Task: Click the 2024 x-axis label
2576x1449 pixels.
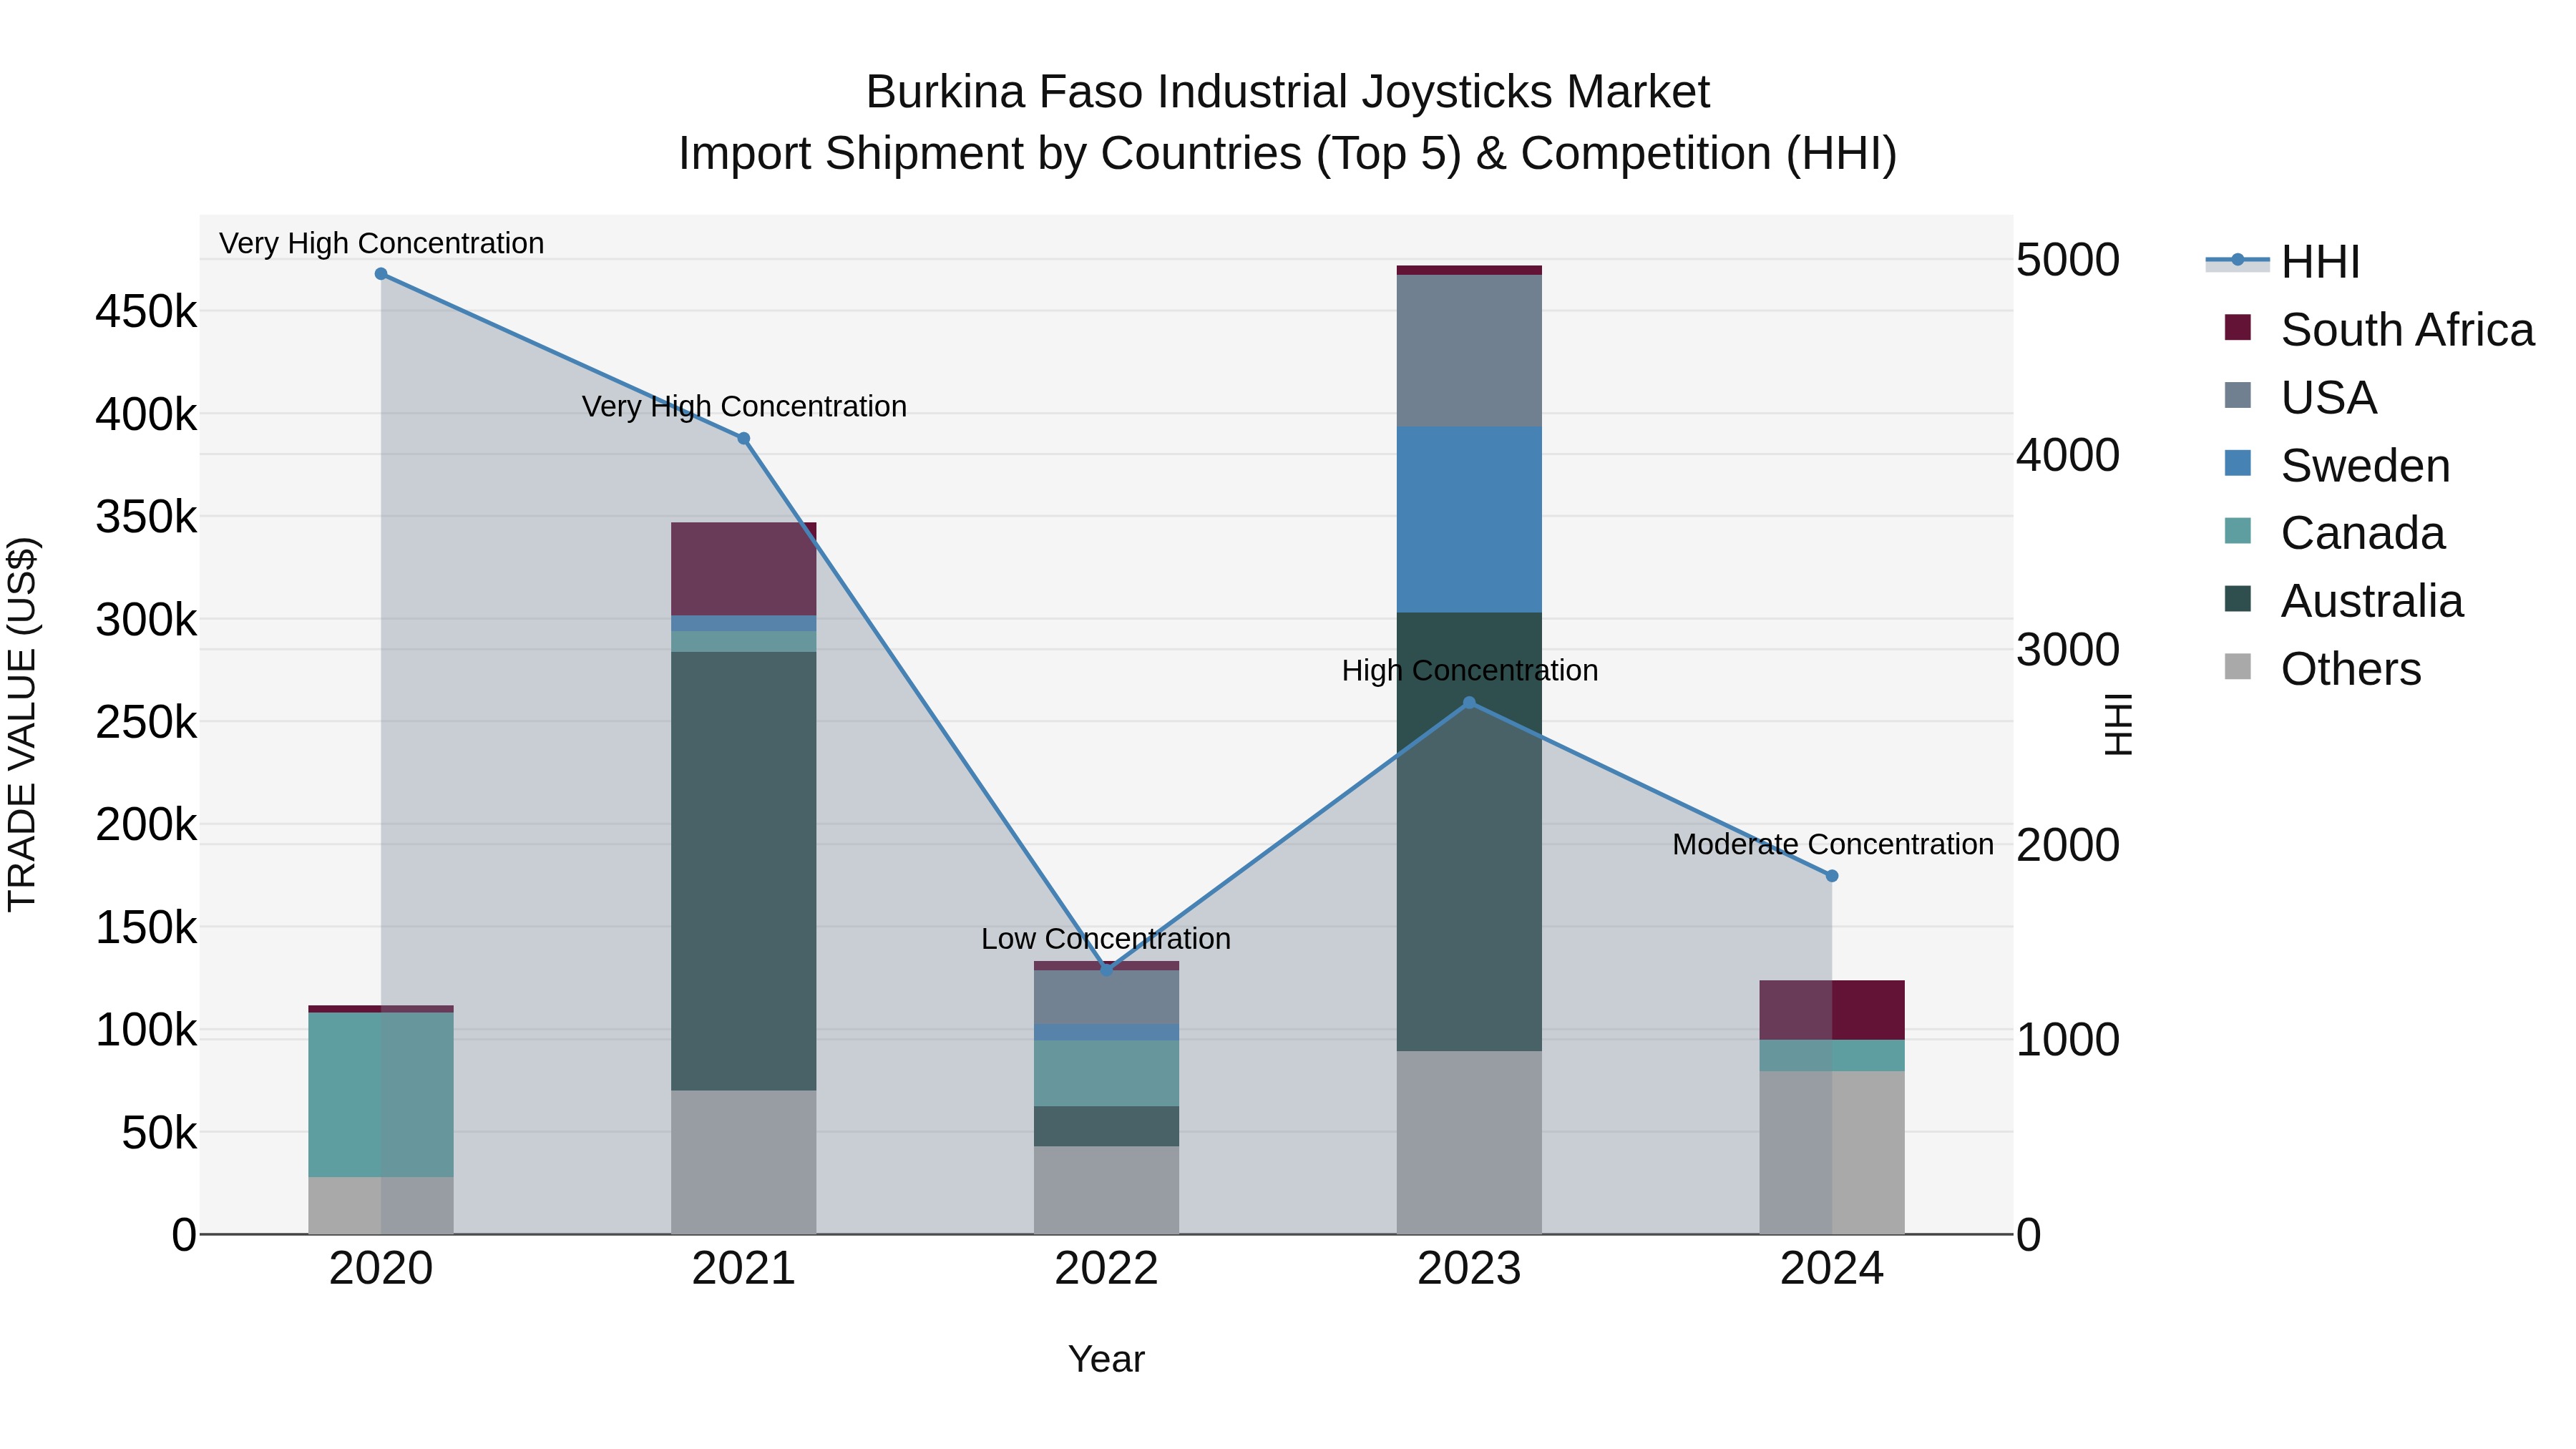Action: tap(1832, 1269)
